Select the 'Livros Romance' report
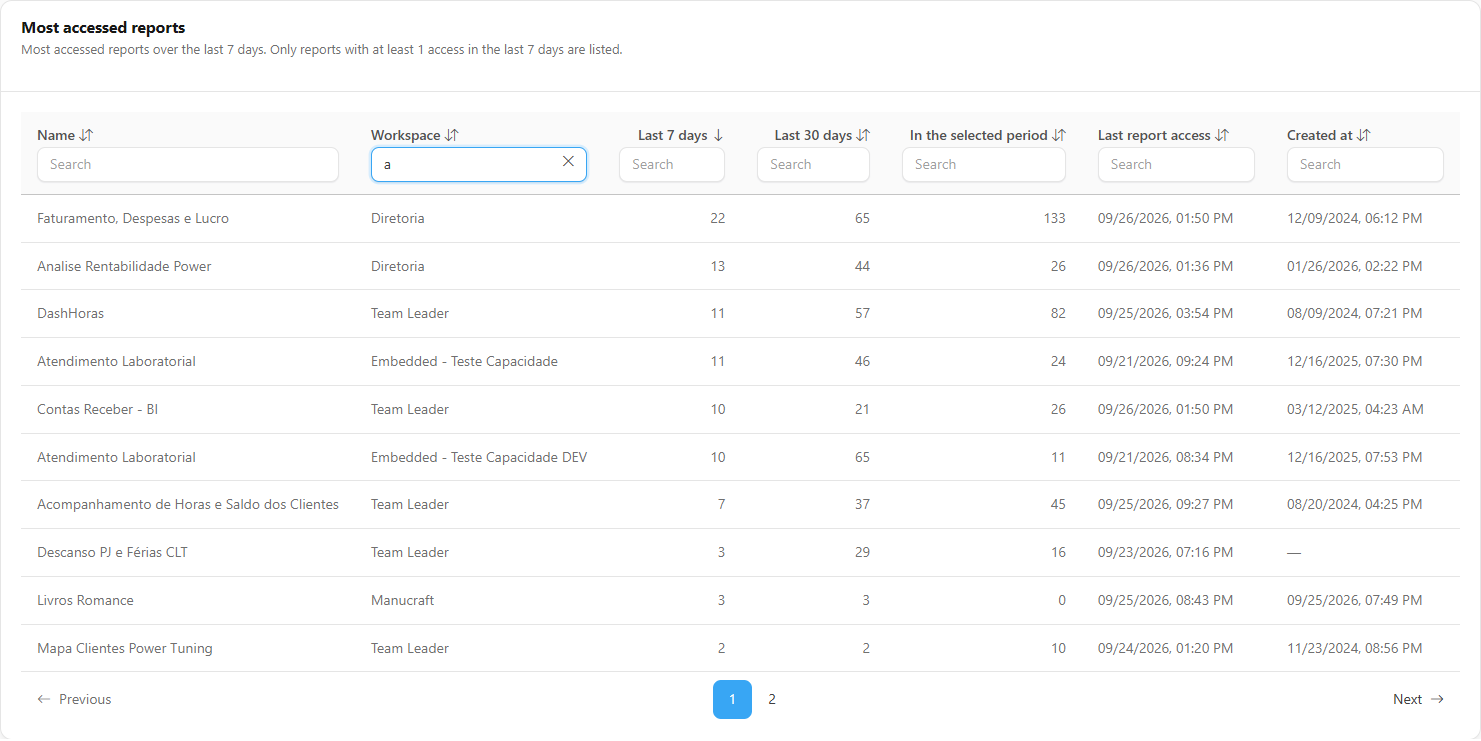Screen dimensions: 1481x741 [x=85, y=600]
